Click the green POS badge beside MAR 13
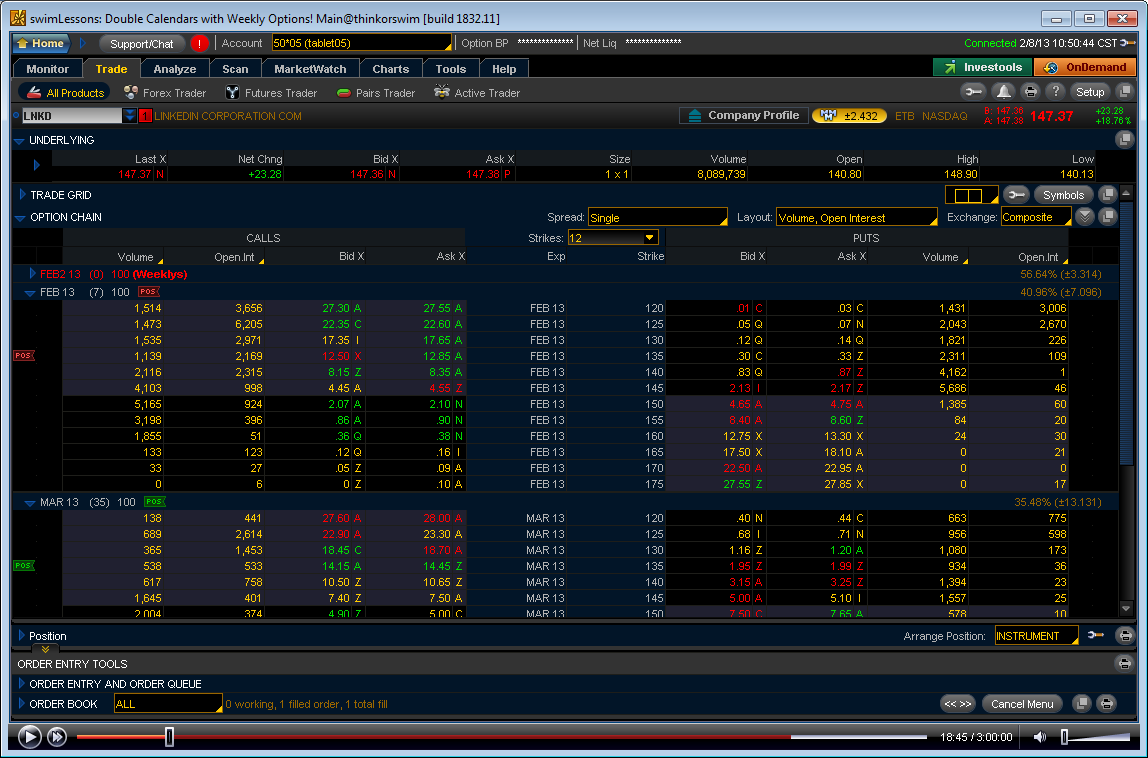 [154, 502]
